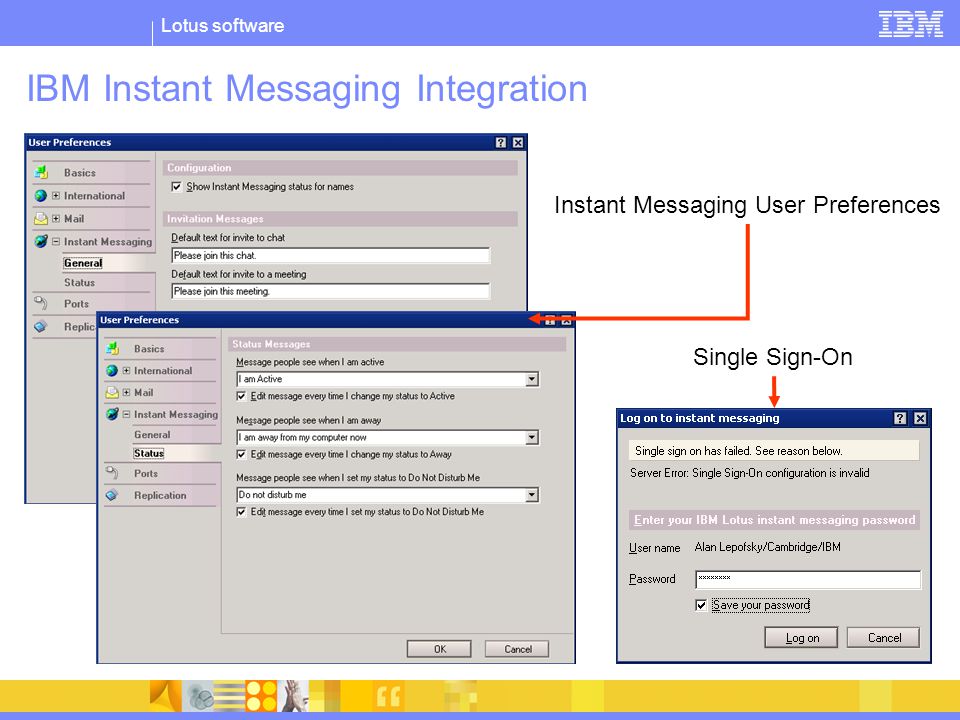This screenshot has height=720, width=960.
Task: Uncheck the Save your password checkbox
Action: 702,606
